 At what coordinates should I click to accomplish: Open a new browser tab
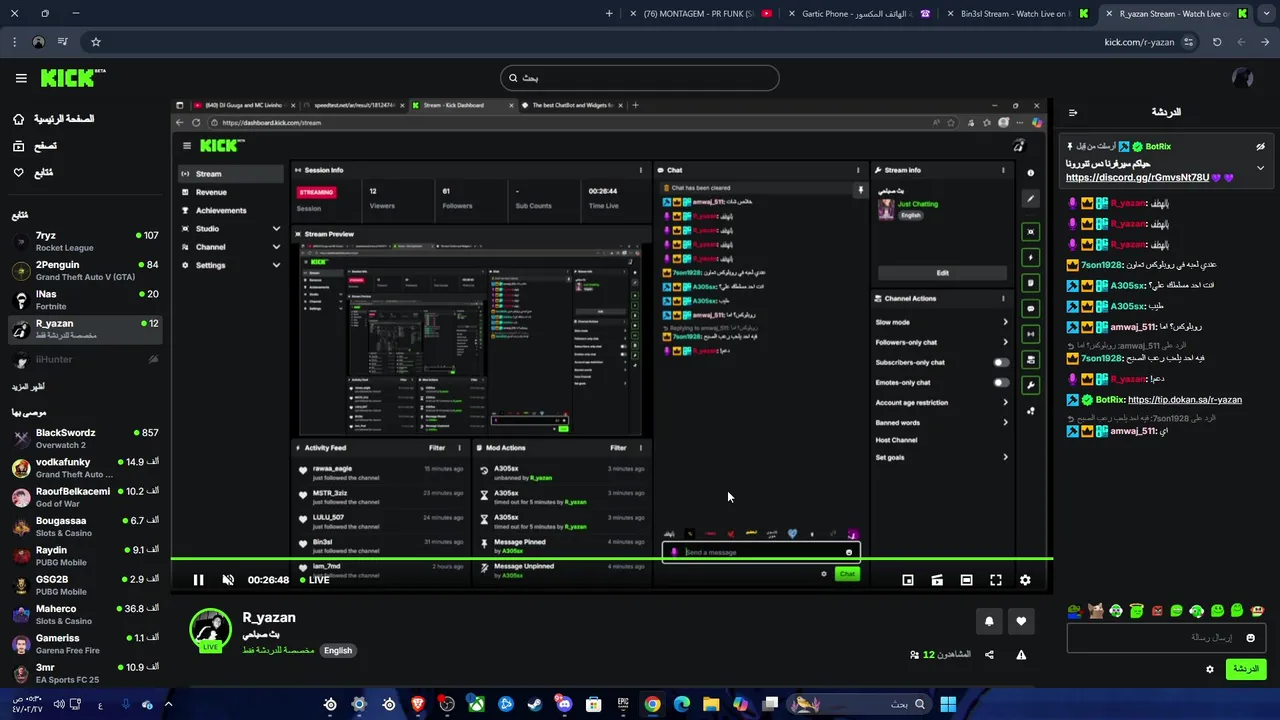(x=609, y=14)
